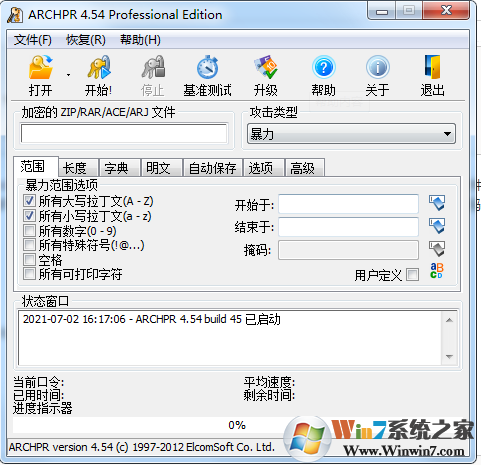Switch to the 长度 tab

point(78,168)
